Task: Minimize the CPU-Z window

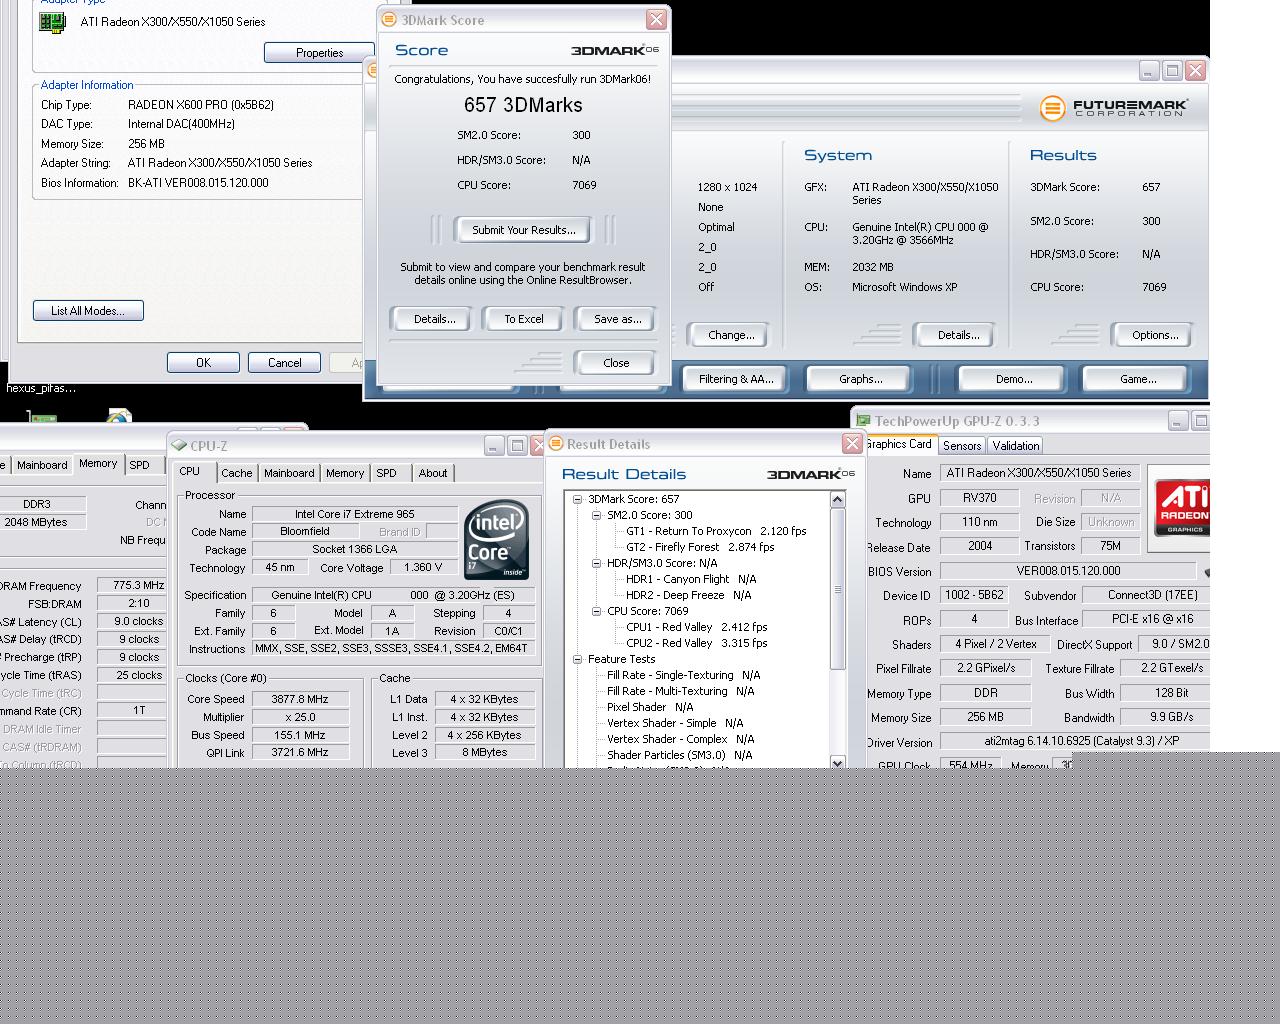Action: point(494,445)
